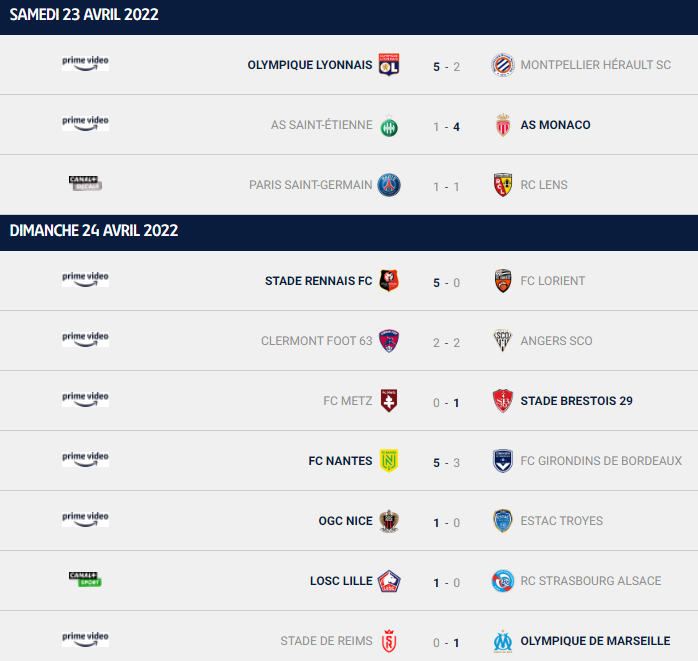
Task: Click Prime Video logo on Lyon match row
Action: [x=85, y=63]
